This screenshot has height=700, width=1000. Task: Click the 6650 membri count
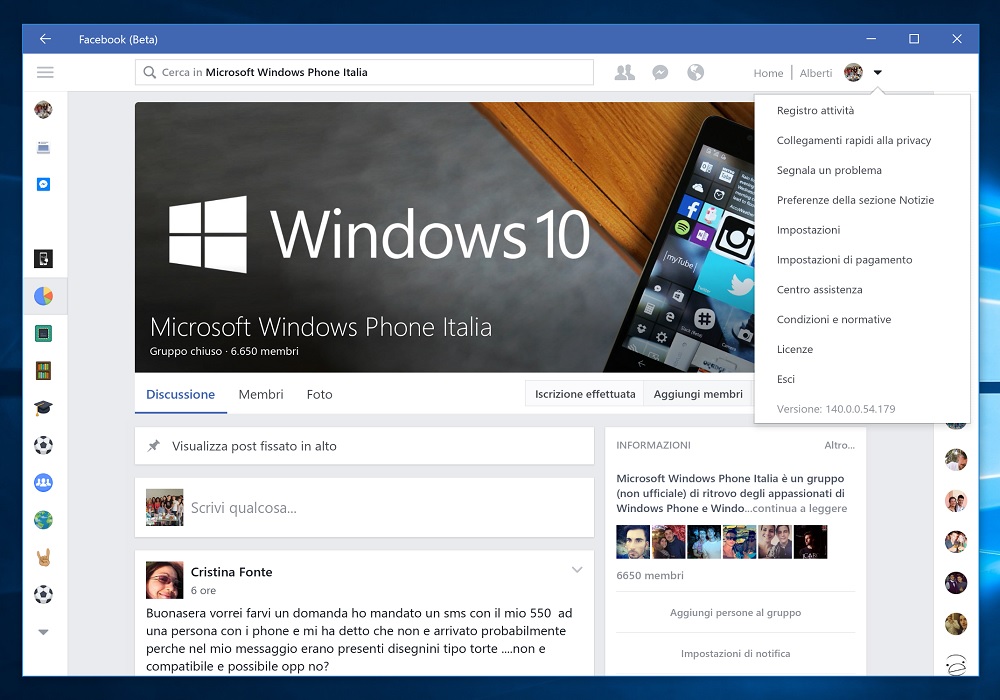(x=650, y=575)
